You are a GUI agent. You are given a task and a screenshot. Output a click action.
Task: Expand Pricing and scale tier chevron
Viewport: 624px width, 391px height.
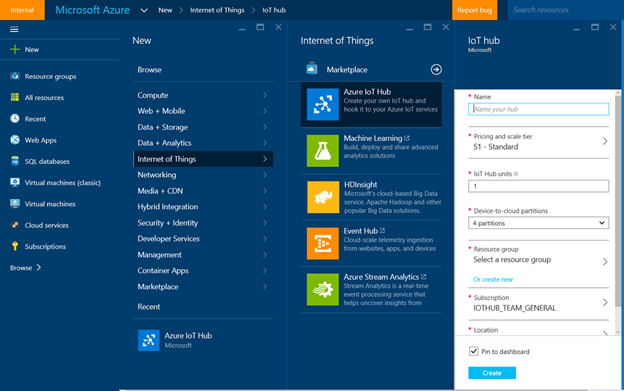point(605,141)
